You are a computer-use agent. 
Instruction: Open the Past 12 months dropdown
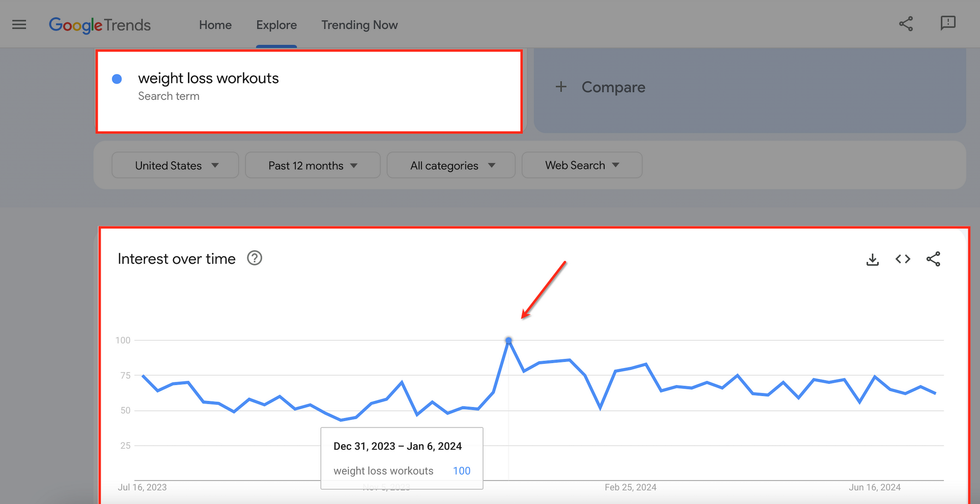pyautogui.click(x=312, y=166)
